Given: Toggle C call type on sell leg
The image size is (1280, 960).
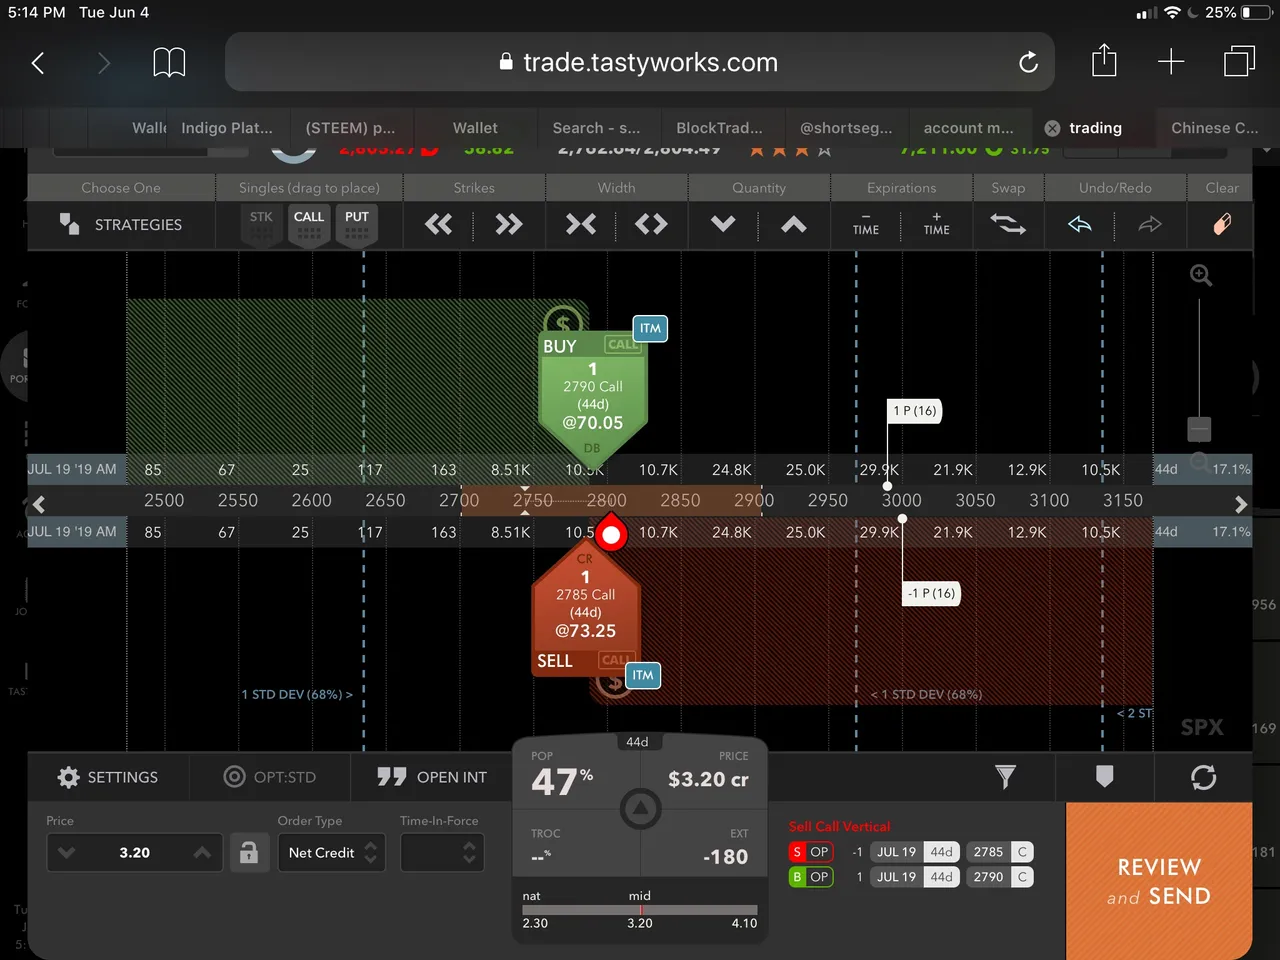Looking at the screenshot, I should tap(1022, 852).
